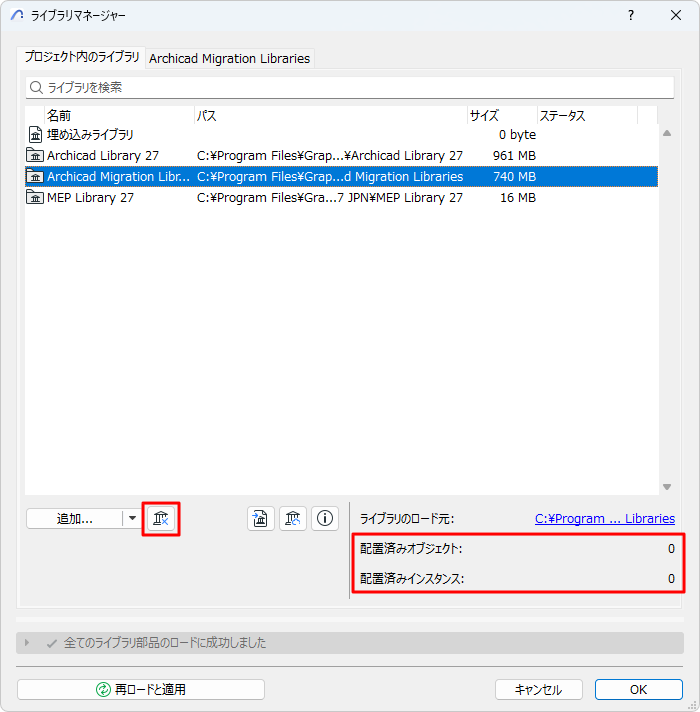Open the help question mark button
Image resolution: width=700 pixels, height=712 pixels.
pyautogui.click(x=631, y=15)
